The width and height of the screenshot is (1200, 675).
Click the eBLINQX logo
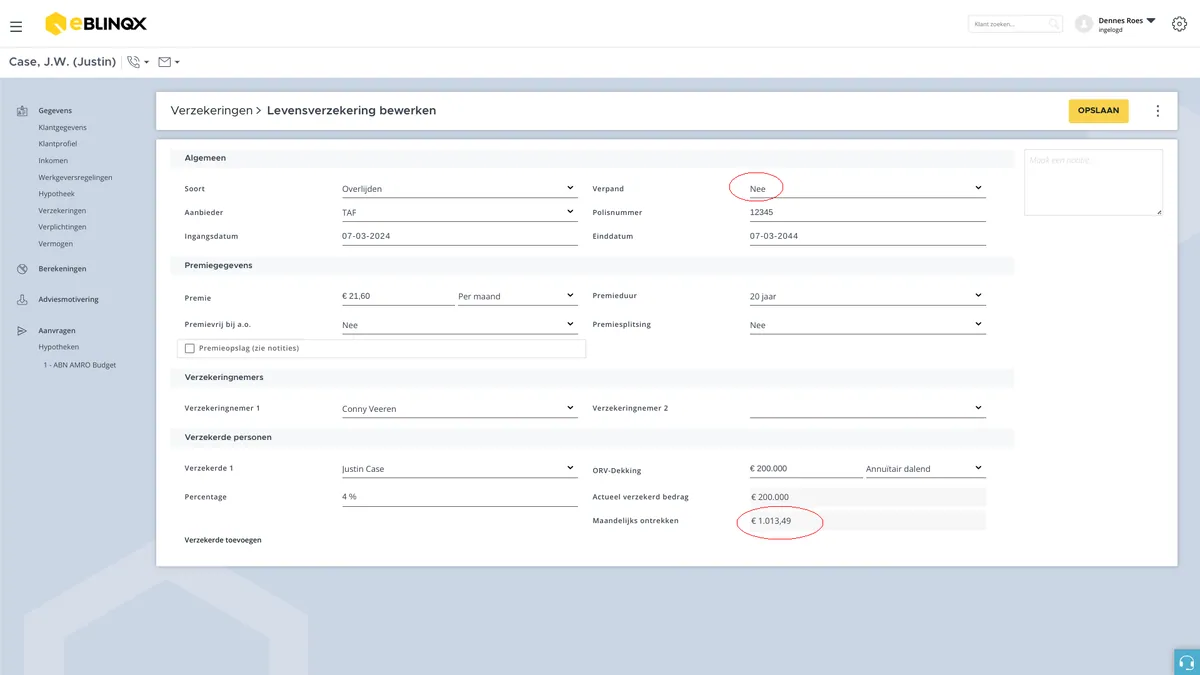[x=96, y=24]
